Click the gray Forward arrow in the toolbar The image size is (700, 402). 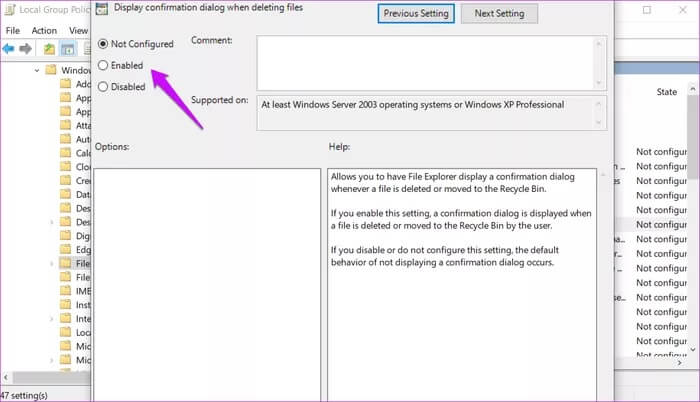(25, 48)
